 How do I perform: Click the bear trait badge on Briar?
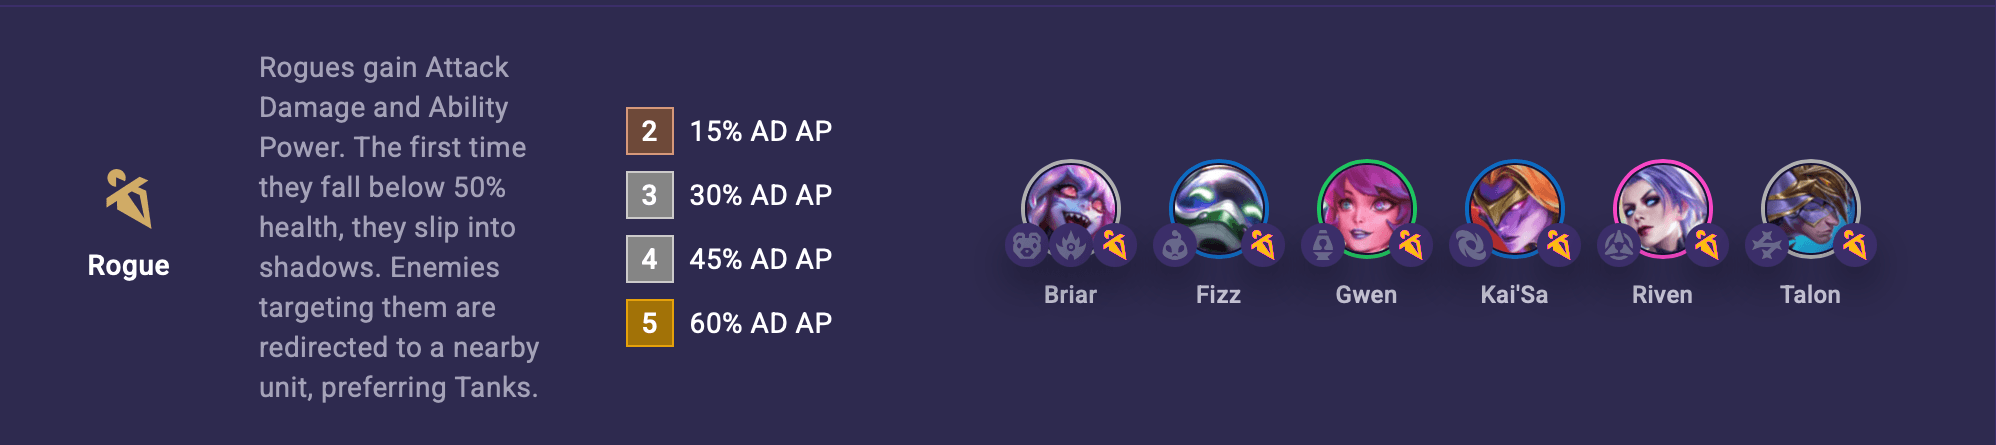(1027, 245)
